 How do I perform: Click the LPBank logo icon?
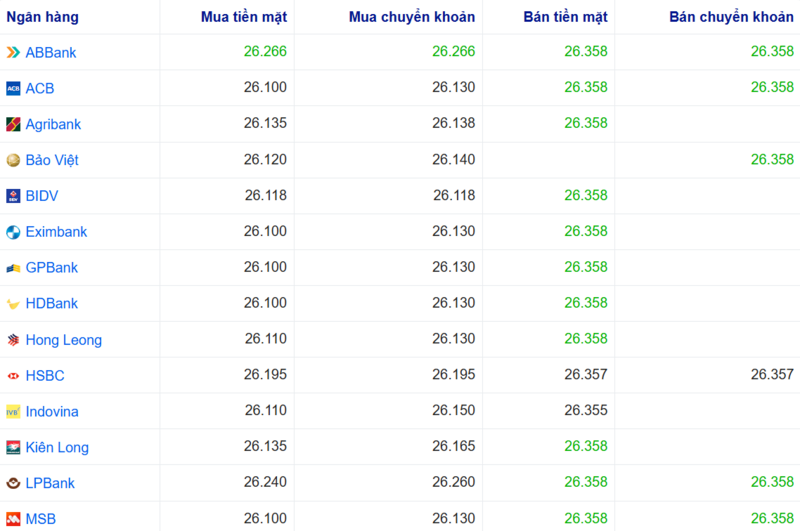click(x=13, y=483)
